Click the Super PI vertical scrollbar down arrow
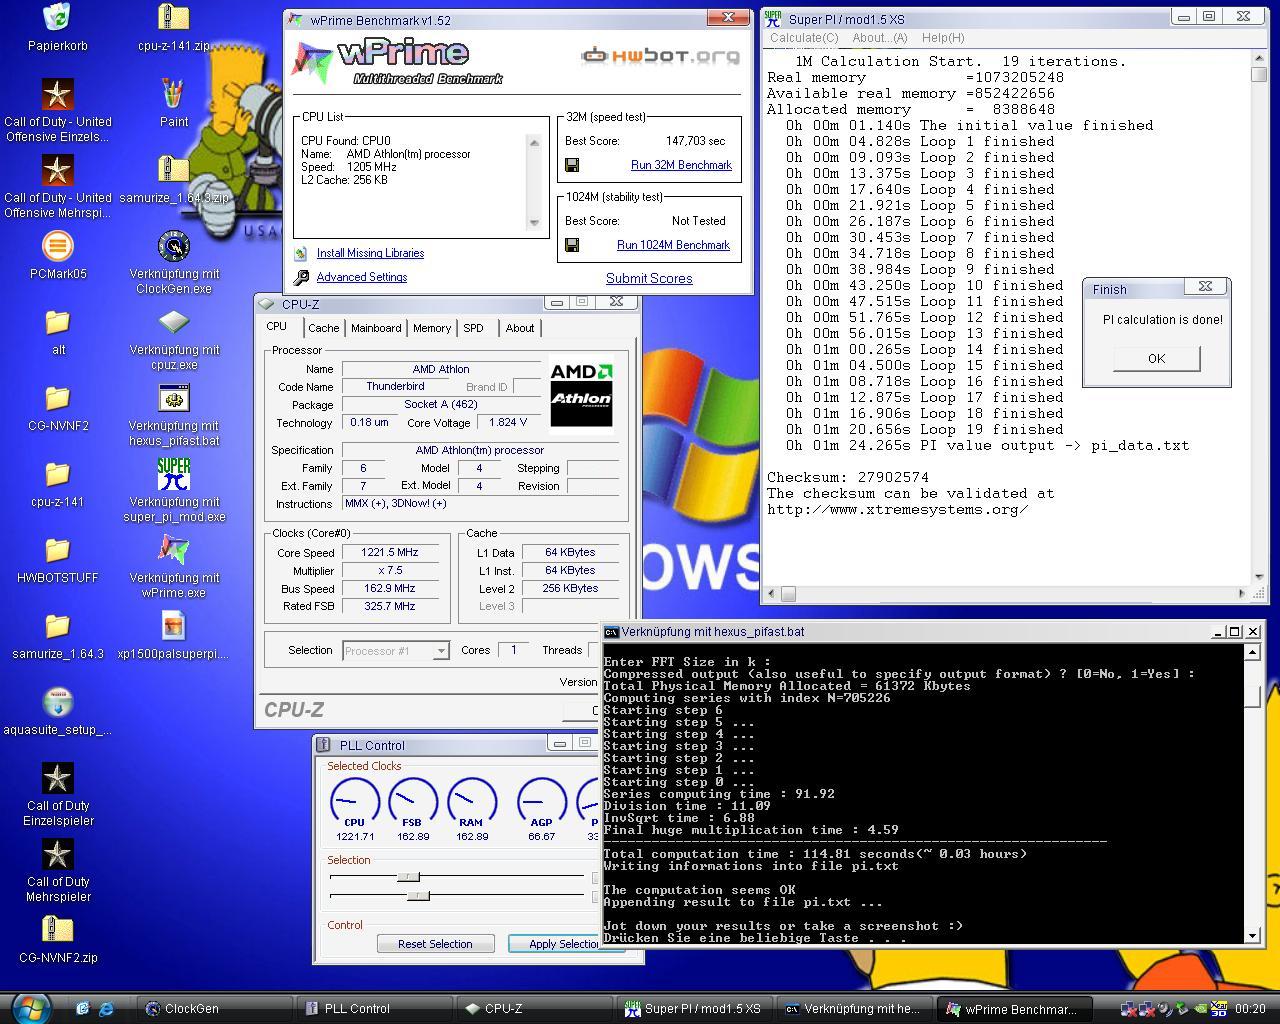The image size is (1280, 1024). point(1259,576)
